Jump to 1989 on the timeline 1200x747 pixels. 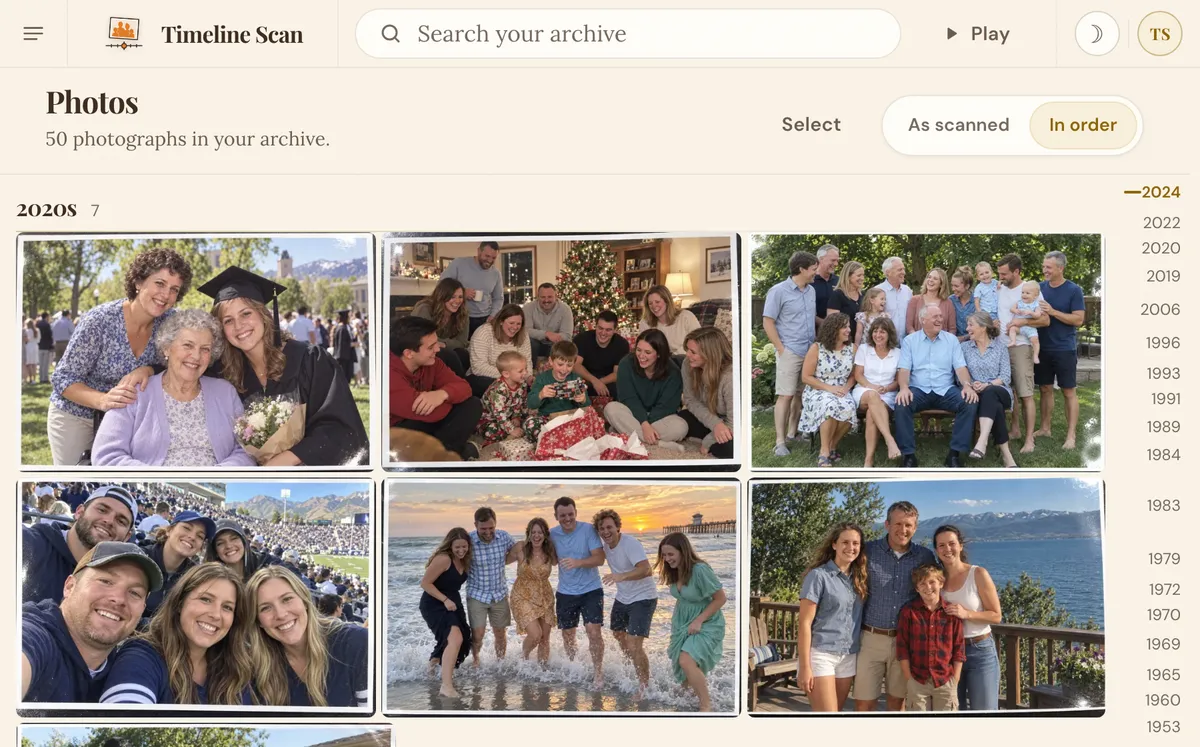coord(1163,427)
